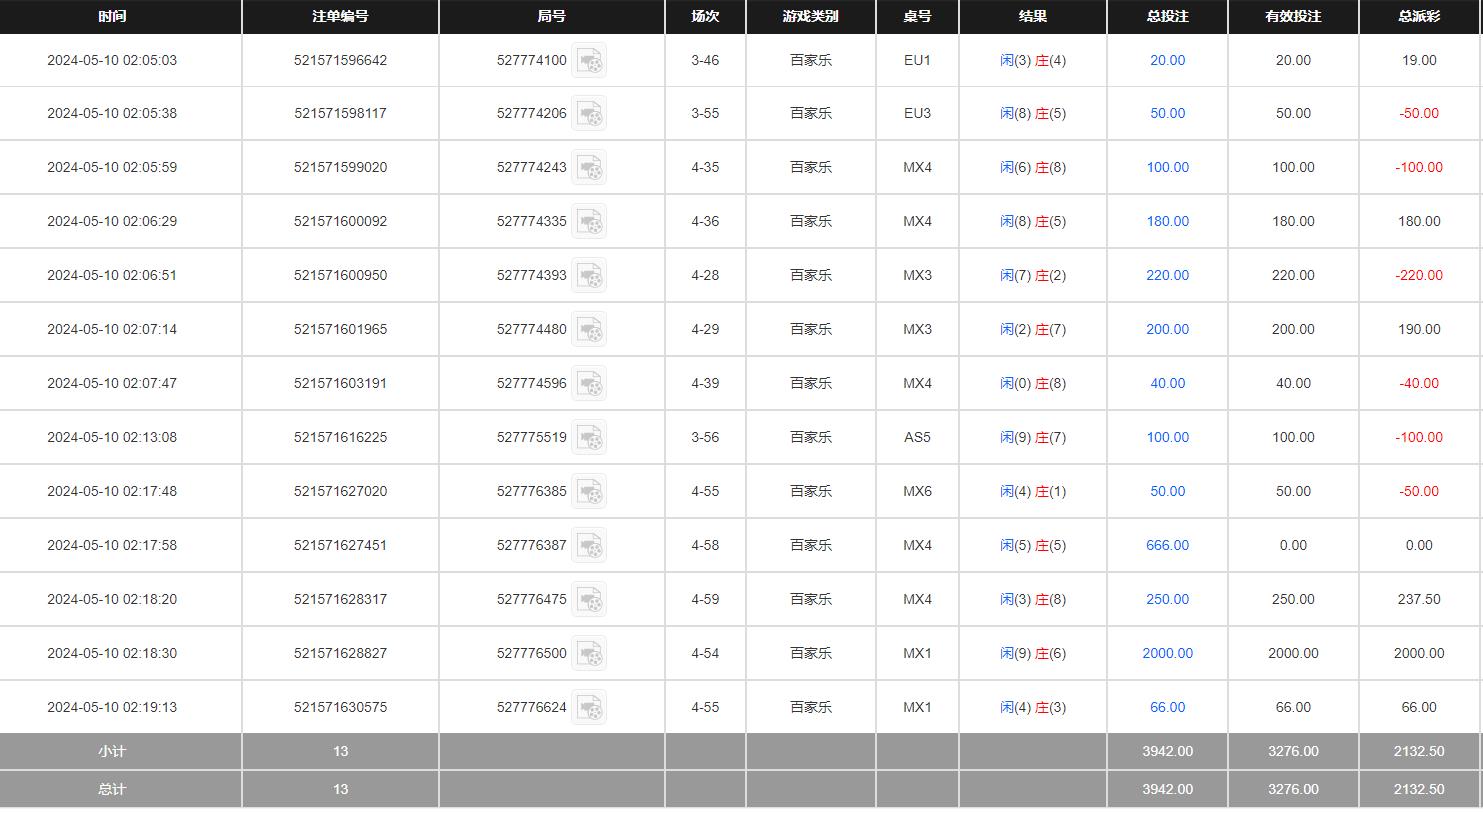Click the 局号 column header
1483x814 pixels.
[x=551, y=16]
